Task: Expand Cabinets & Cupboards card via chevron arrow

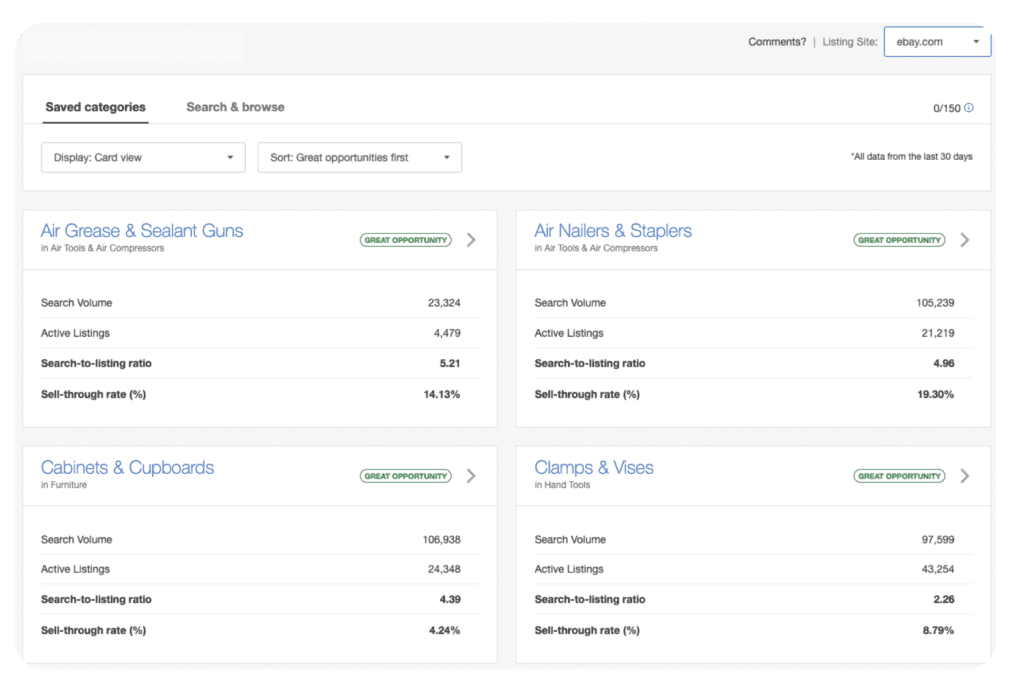Action: [471, 476]
